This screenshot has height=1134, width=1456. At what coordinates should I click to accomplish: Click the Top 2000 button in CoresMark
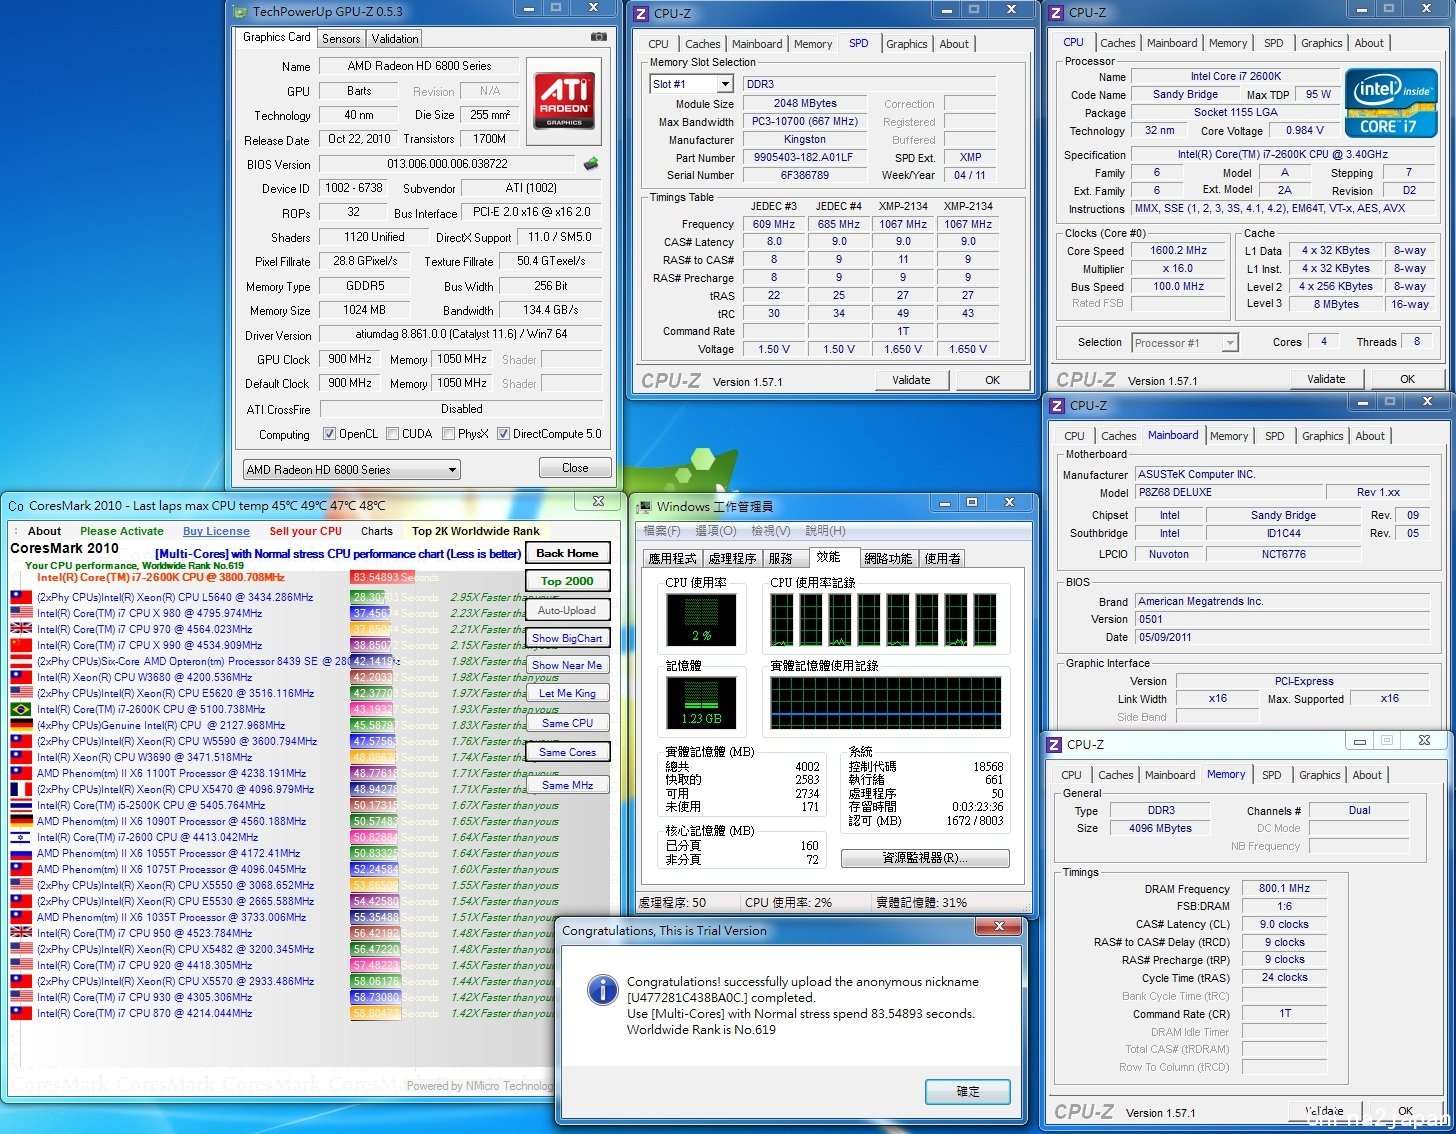(x=567, y=581)
